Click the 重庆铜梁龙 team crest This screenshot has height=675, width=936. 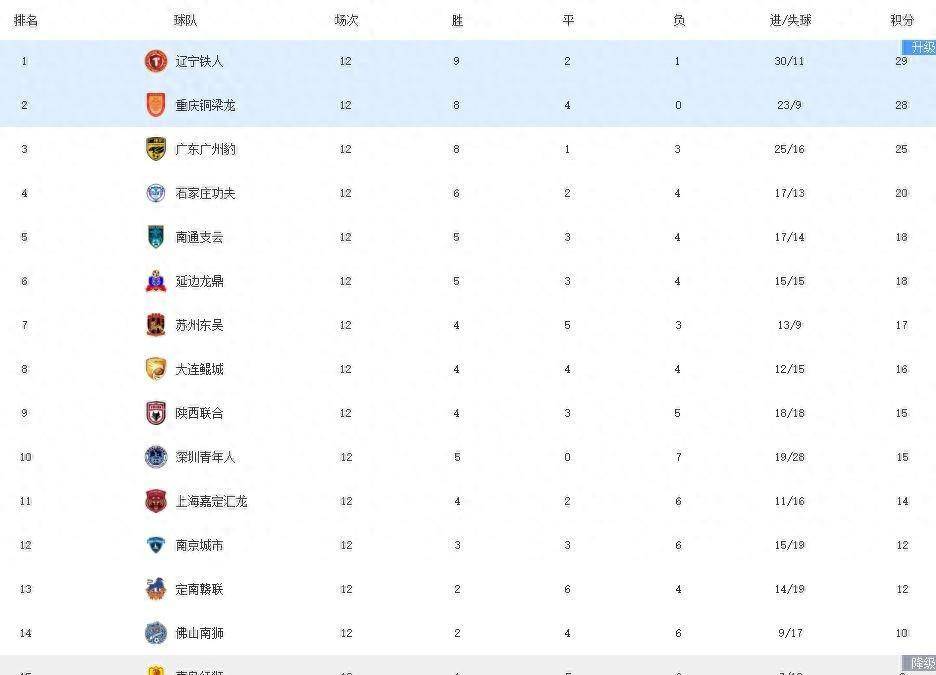tap(155, 105)
